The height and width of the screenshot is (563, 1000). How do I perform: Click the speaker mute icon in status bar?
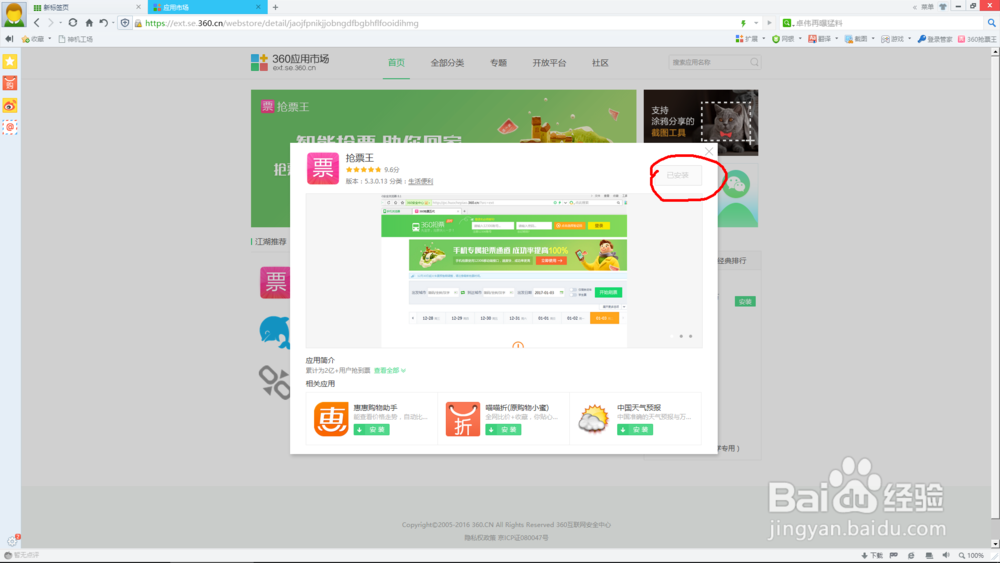946,555
